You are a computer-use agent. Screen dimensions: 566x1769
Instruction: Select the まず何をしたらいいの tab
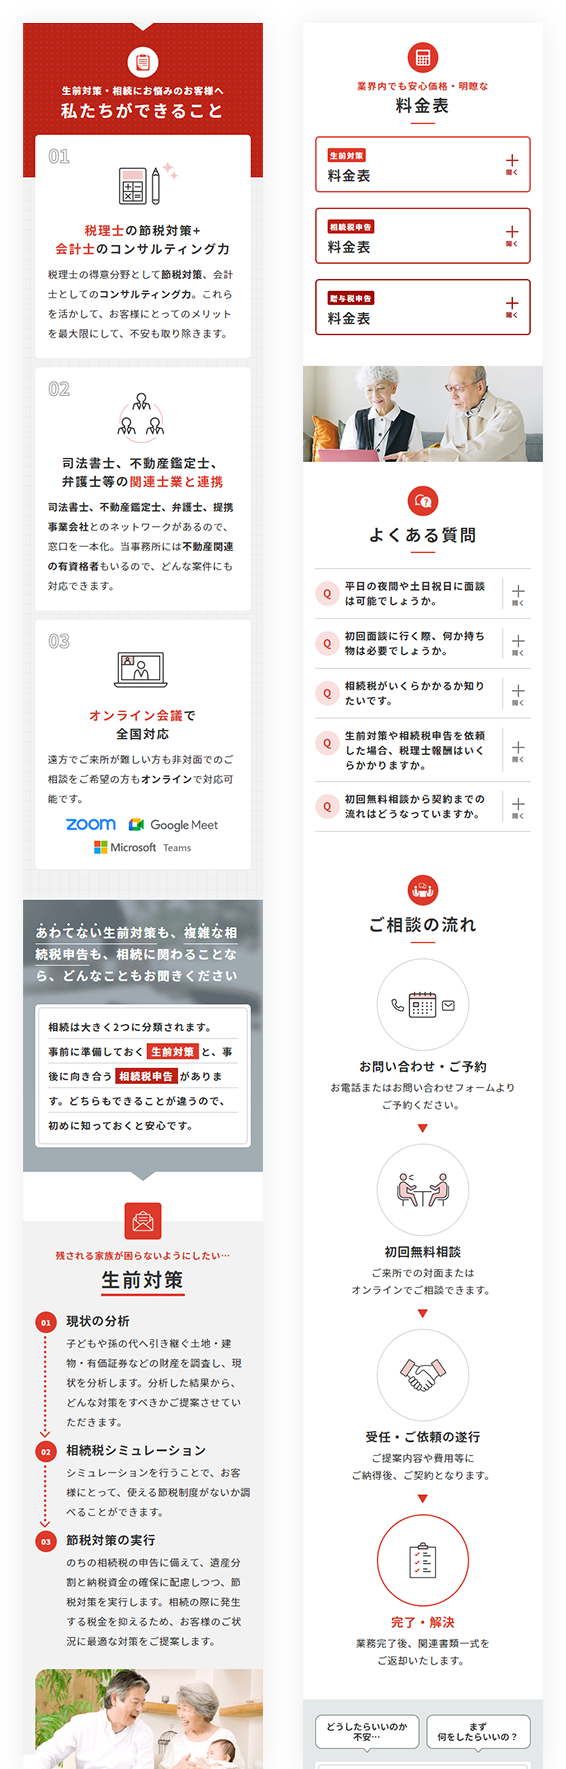pos(478,1732)
